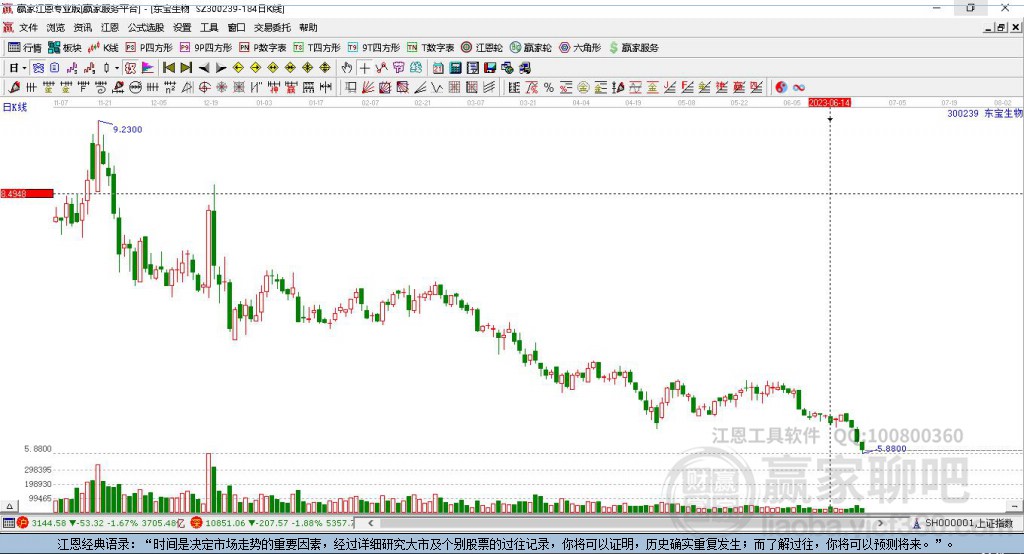Open the 公式选股 menu
This screenshot has height=554, width=1024.
[x=146, y=27]
